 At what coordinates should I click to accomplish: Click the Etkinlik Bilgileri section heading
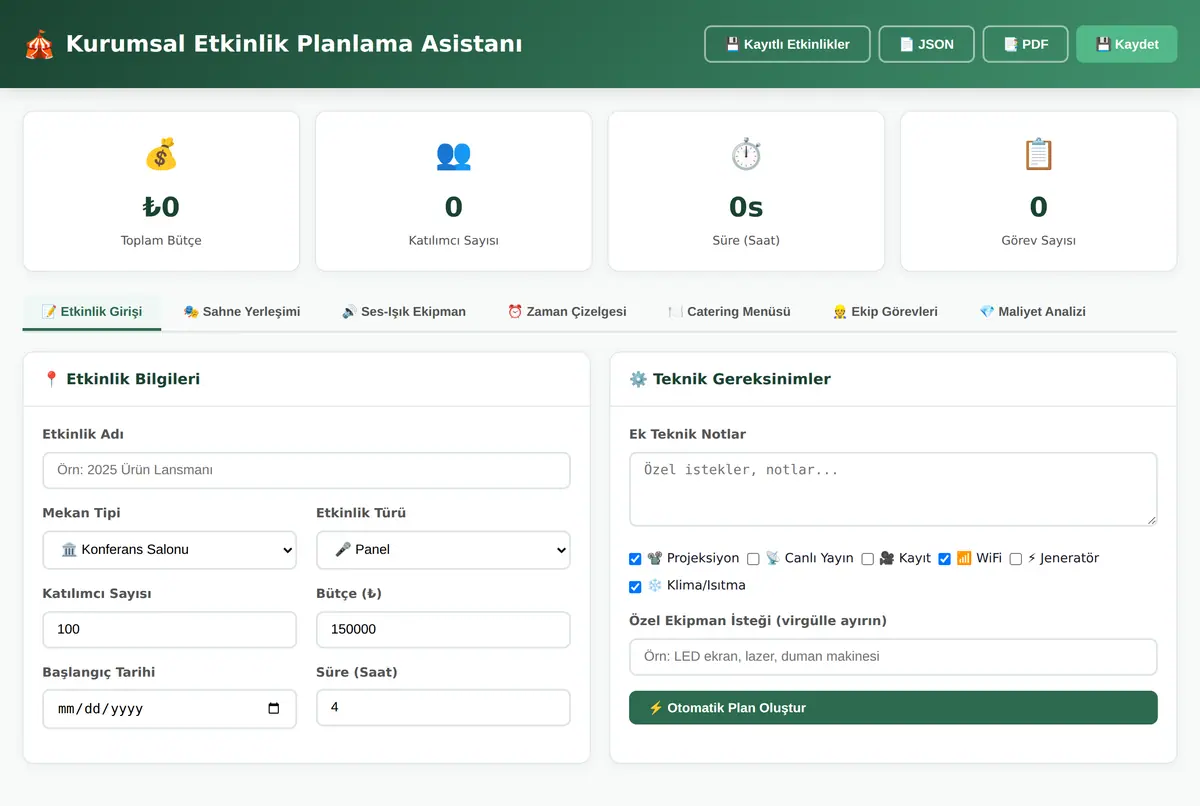click(133, 379)
